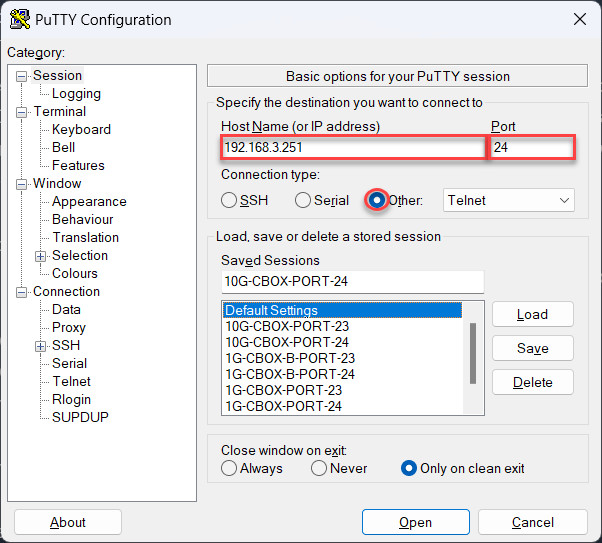
Task: Select 1G-CBOX-B-PORT-23 saved session
Action: [290, 358]
